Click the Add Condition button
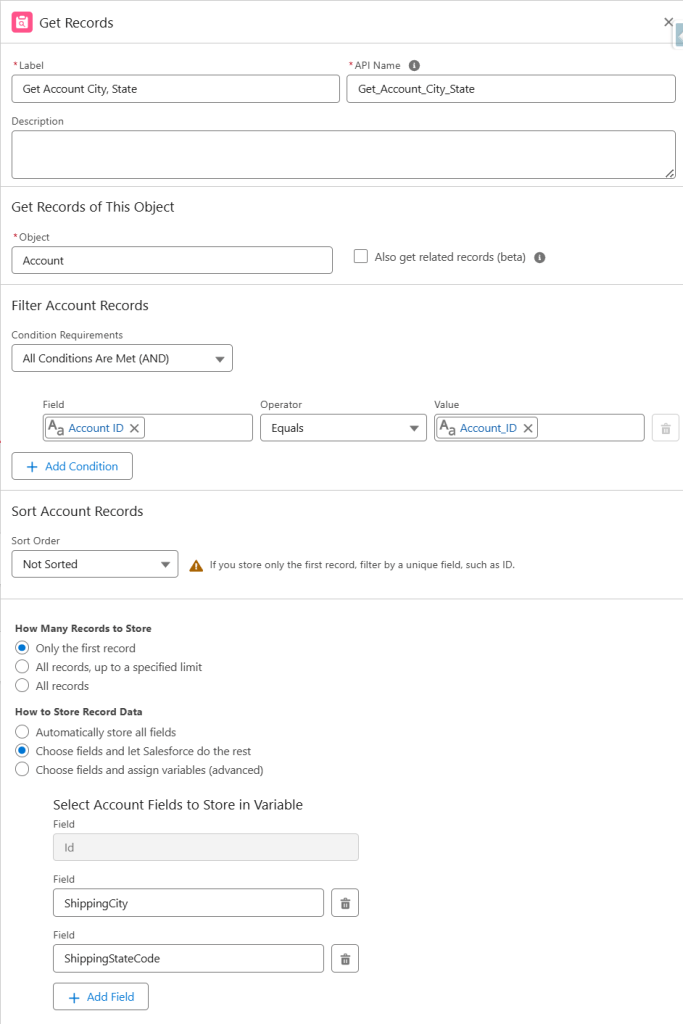The width and height of the screenshot is (683, 1024). tap(72, 466)
